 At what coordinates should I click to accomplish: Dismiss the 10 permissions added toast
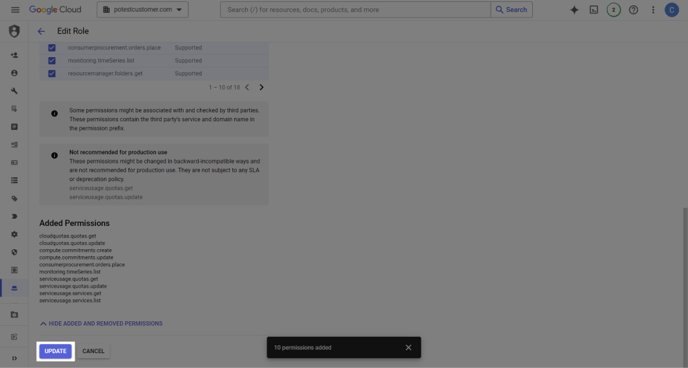point(408,347)
